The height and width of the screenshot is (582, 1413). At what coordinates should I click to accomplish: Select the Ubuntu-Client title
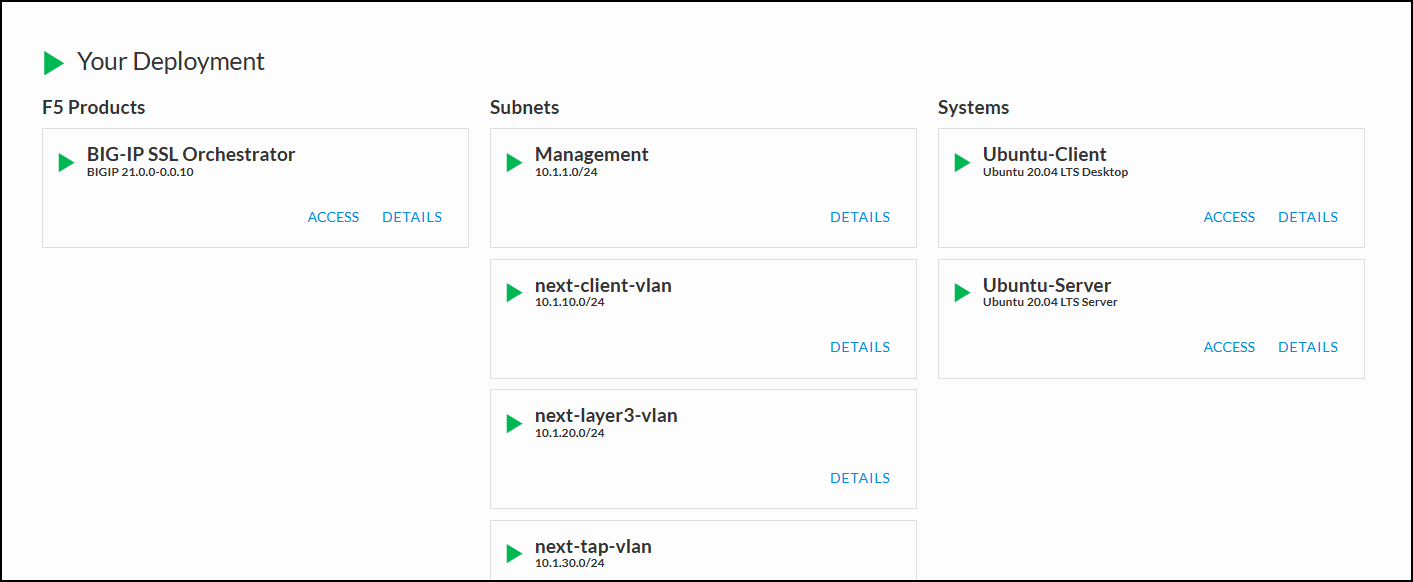[x=1045, y=154]
